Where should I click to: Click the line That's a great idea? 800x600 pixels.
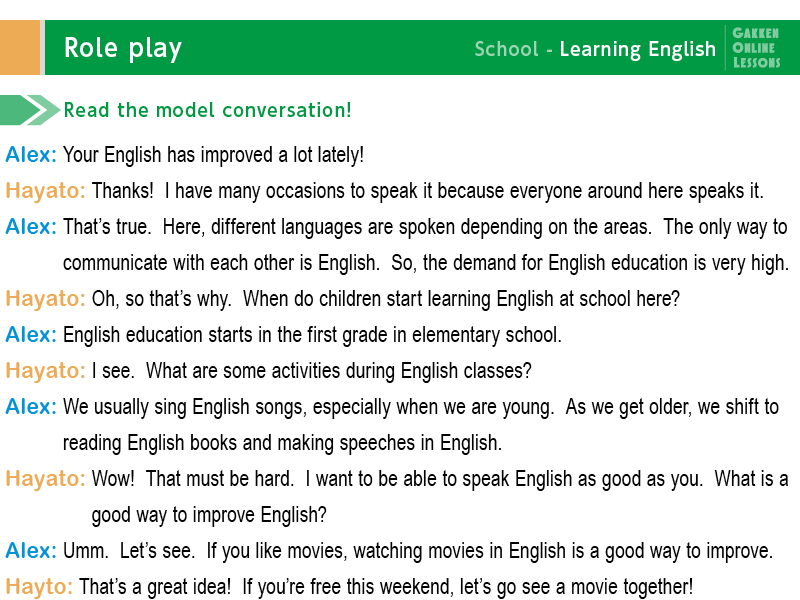385,586
